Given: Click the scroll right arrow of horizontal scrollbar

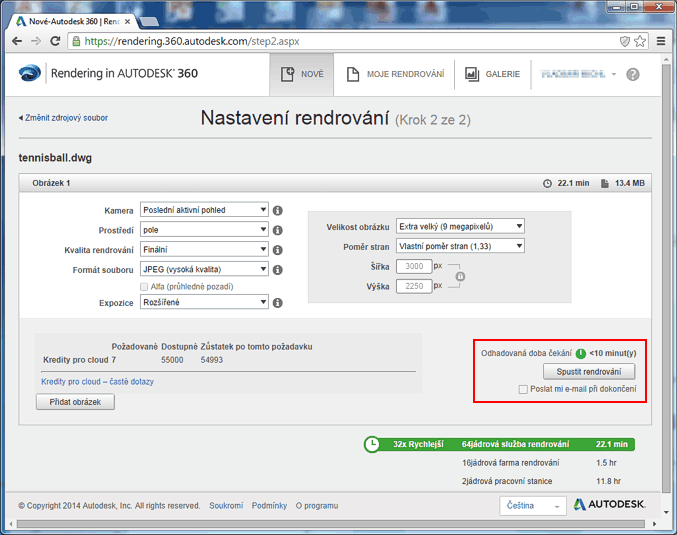Looking at the screenshot, I should pos(655,524).
